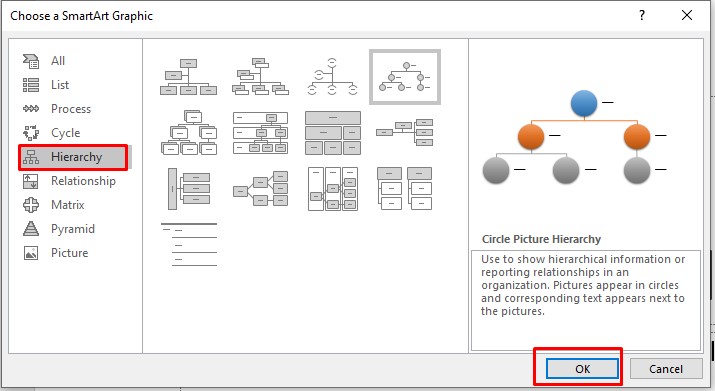Open help with the question mark button
Image resolution: width=715 pixels, height=391 pixels.
(642, 16)
